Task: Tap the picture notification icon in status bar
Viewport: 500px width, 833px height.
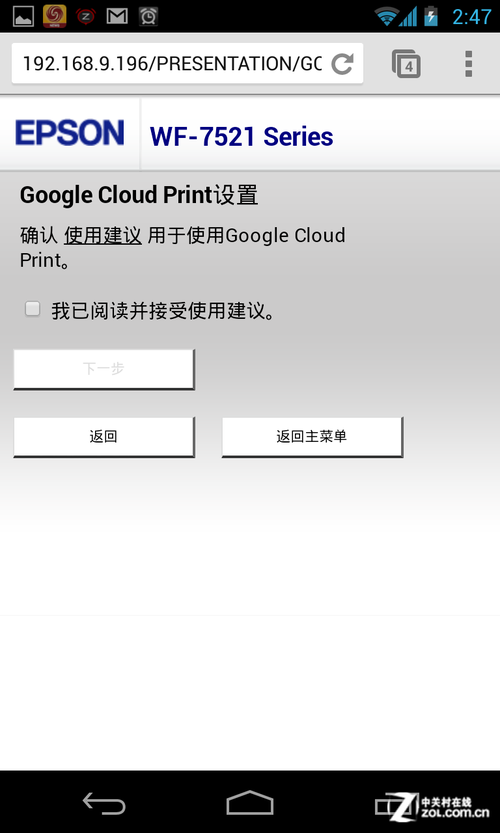Action: (x=23, y=16)
